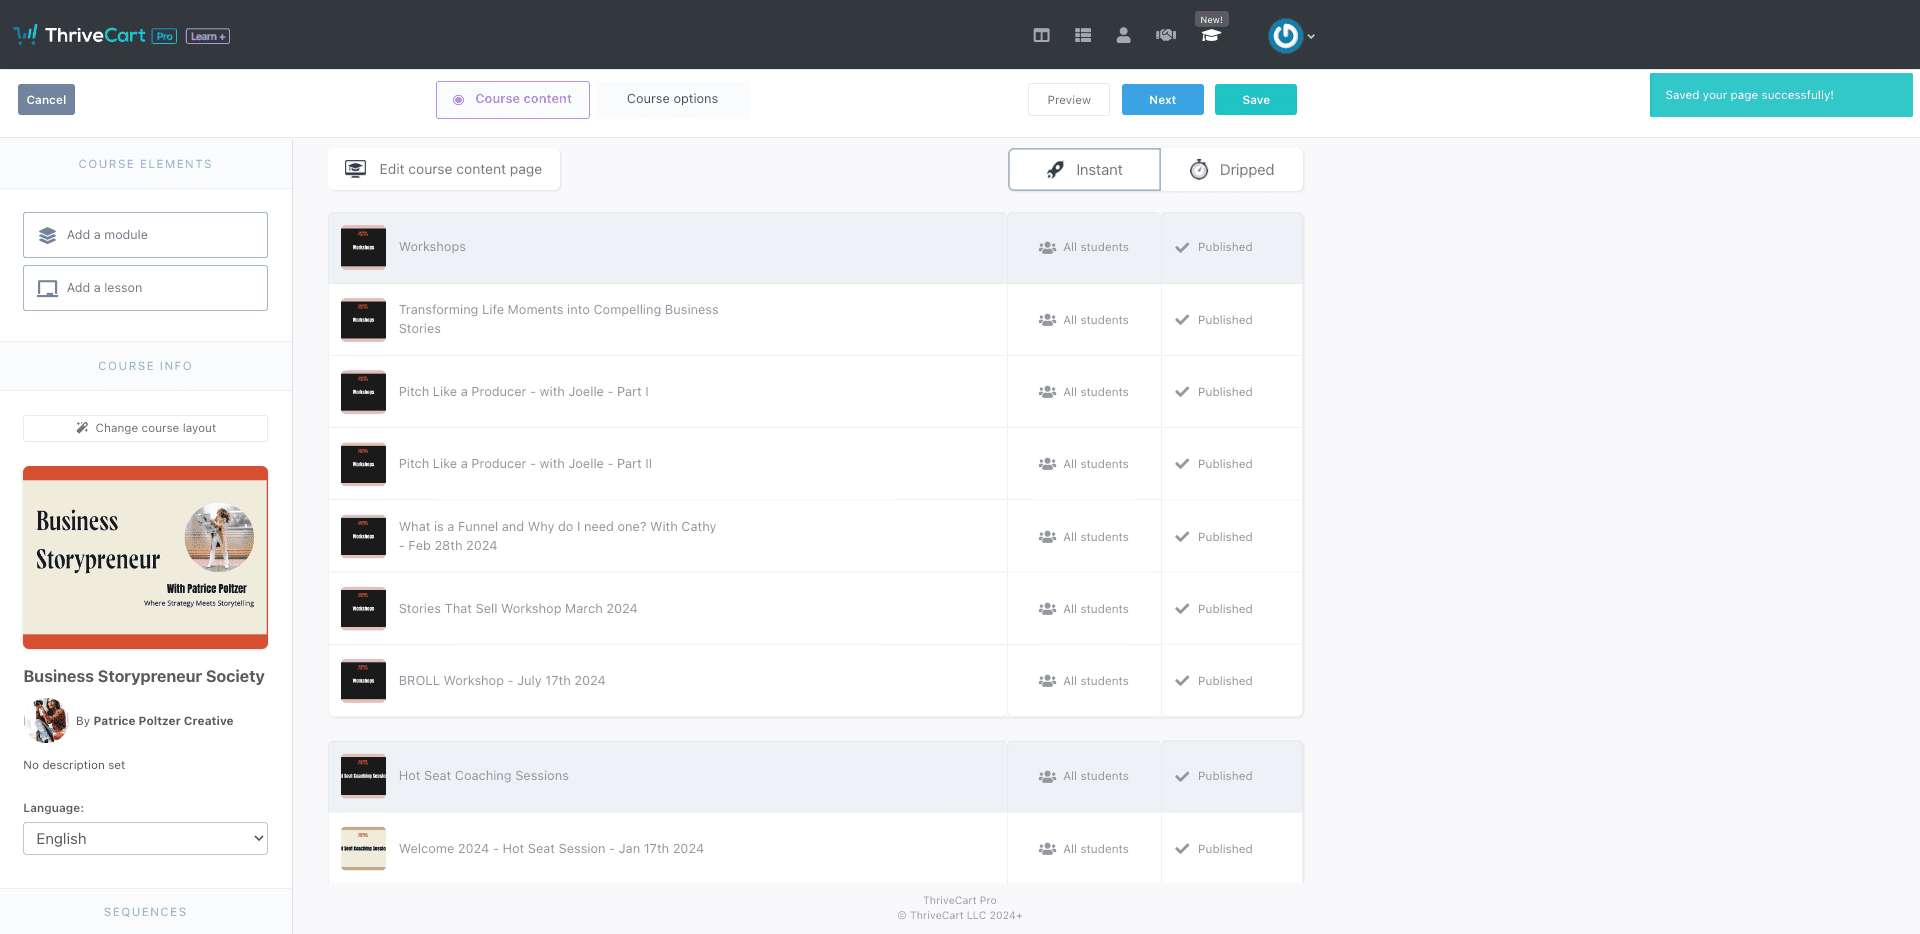Click the Business Storypreneur course cover image
This screenshot has width=1920, height=934.
[x=145, y=558]
